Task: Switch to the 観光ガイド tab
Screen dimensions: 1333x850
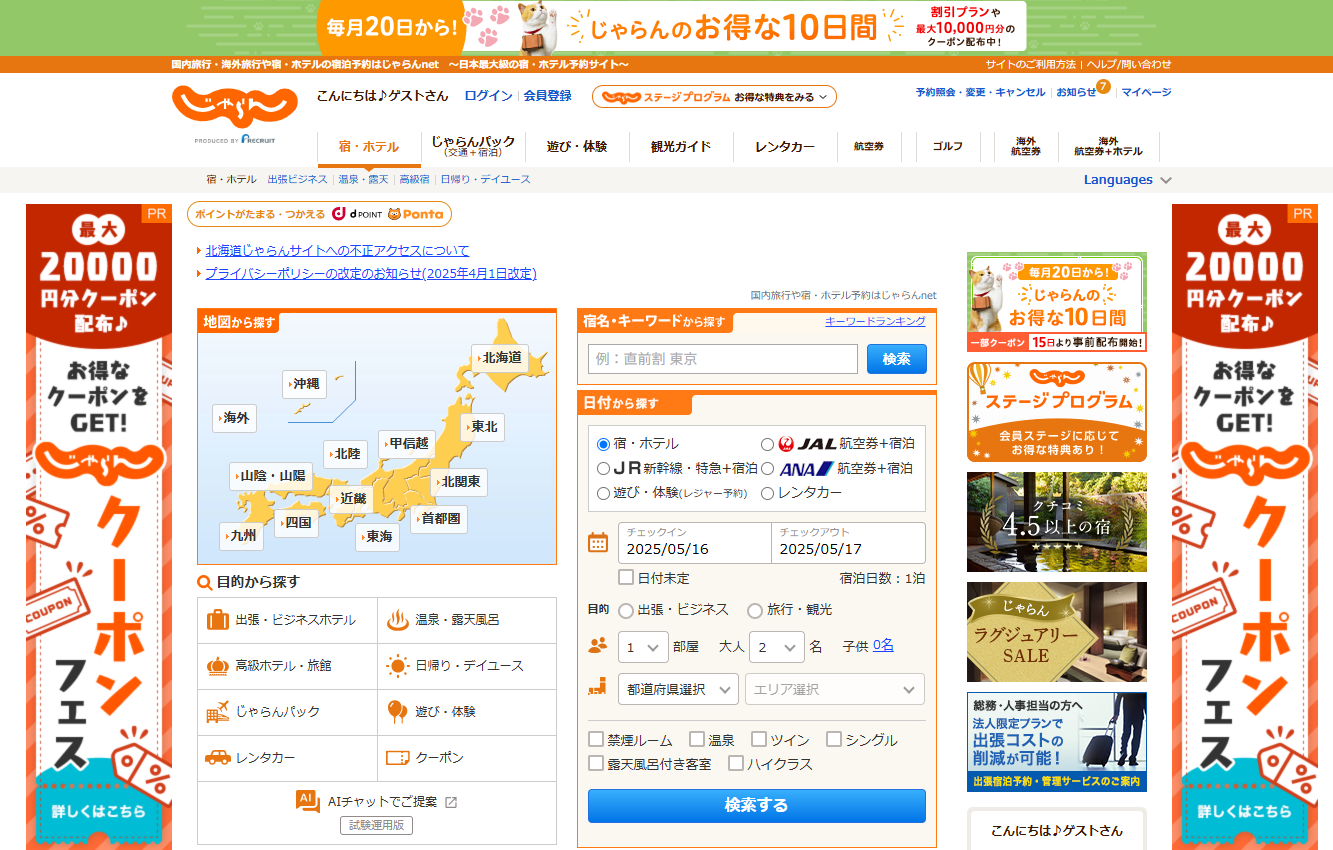Action: 681,146
